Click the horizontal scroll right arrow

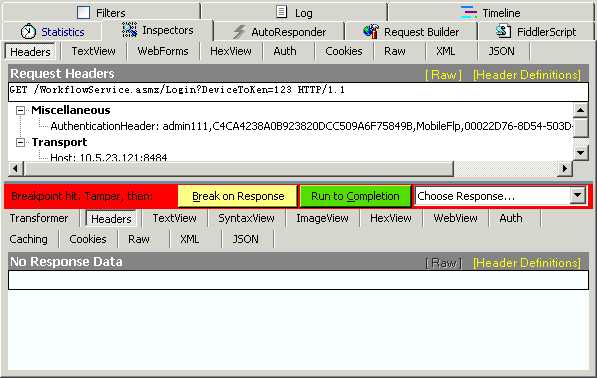[565, 168]
